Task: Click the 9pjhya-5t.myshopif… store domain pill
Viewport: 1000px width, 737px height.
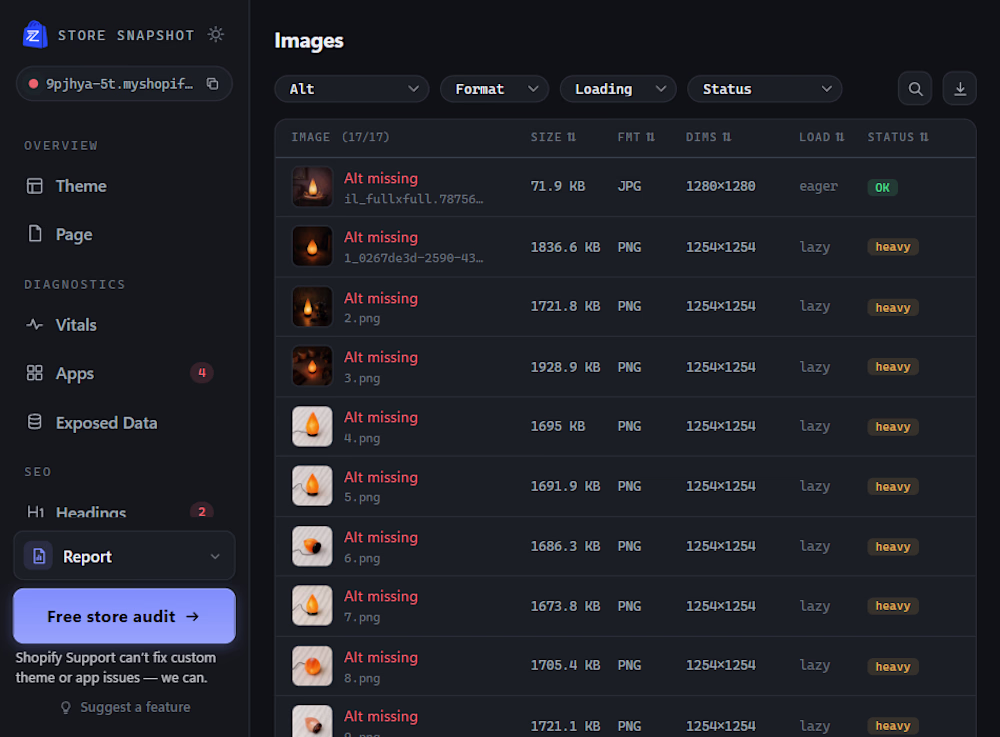Action: tap(124, 84)
